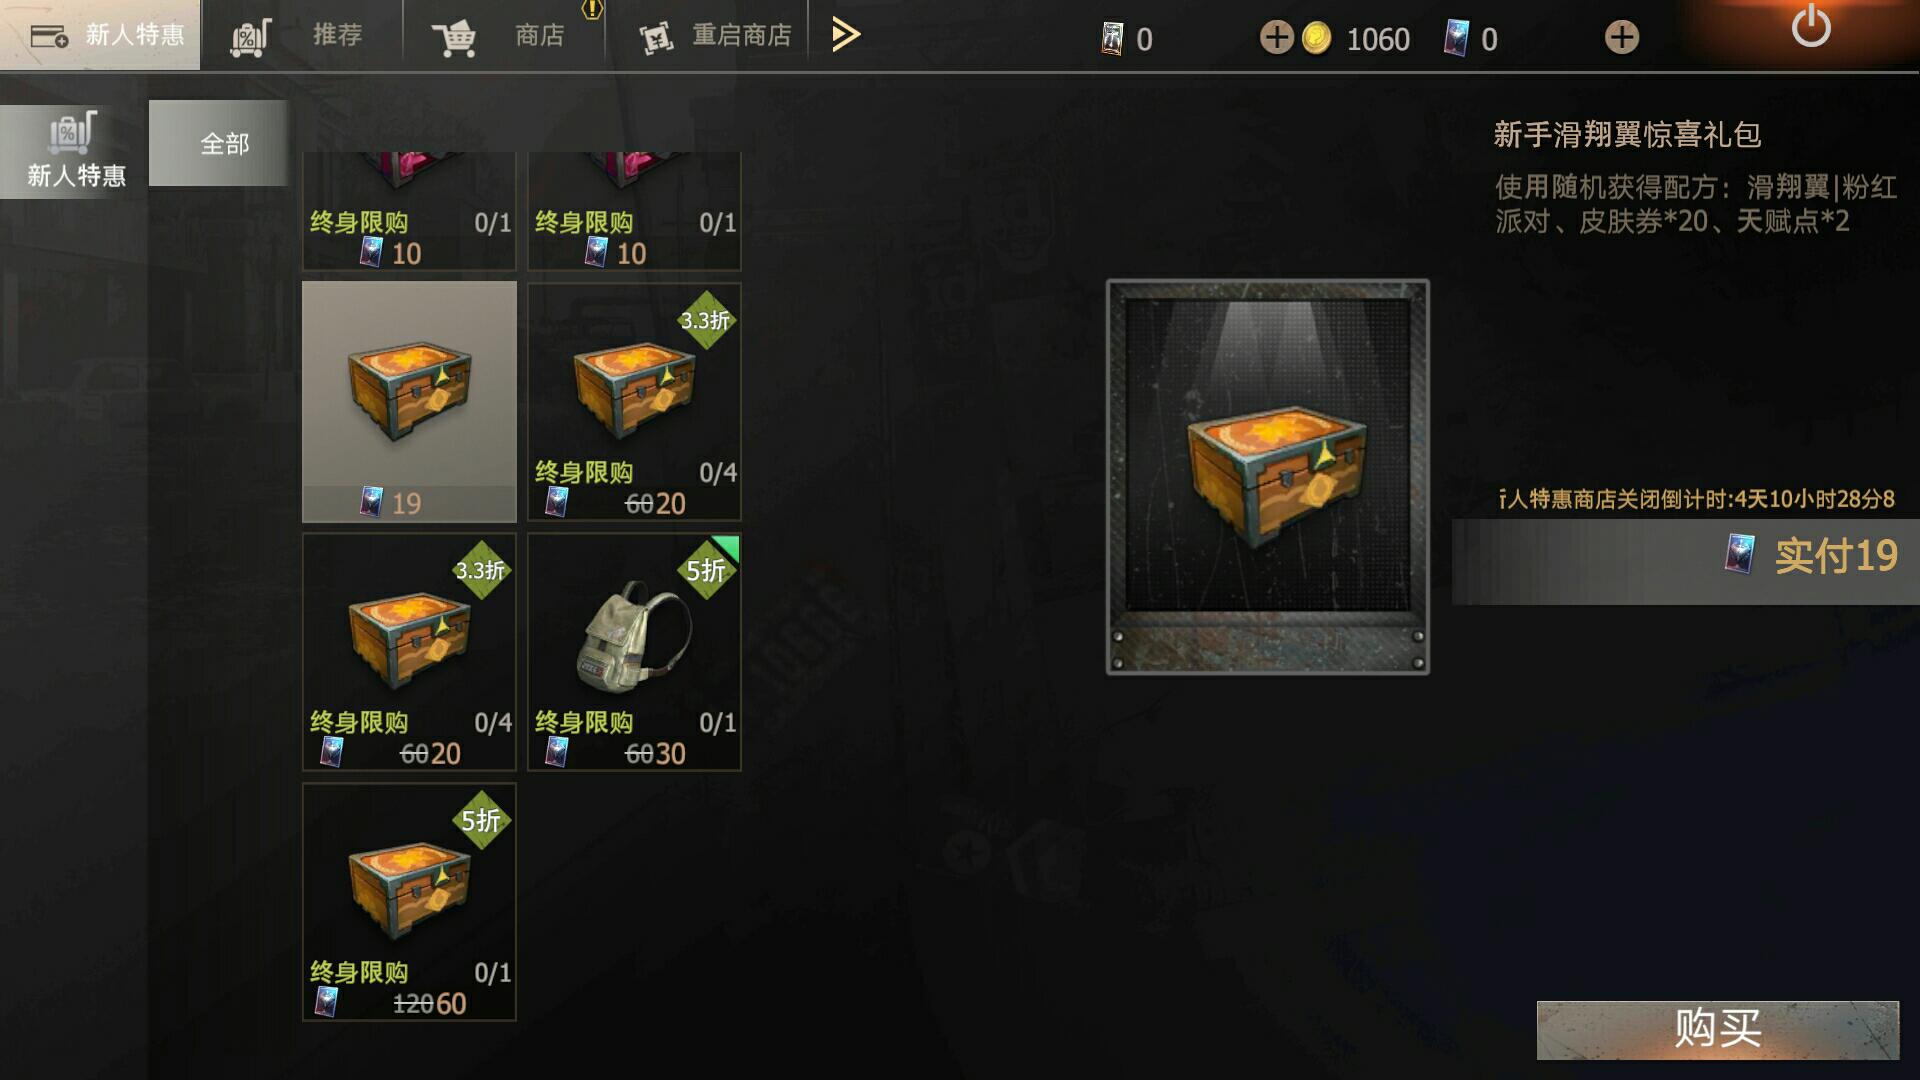Select the chest priced 60 with 5折 badge
This screenshot has height=1080, width=1920.
click(x=409, y=902)
